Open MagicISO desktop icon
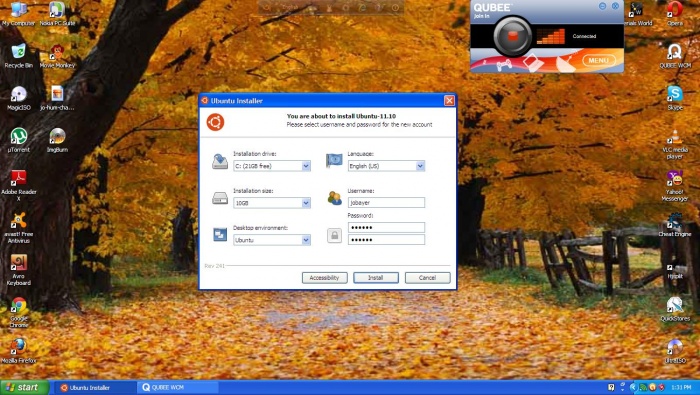The height and width of the screenshot is (395, 700). 18,98
